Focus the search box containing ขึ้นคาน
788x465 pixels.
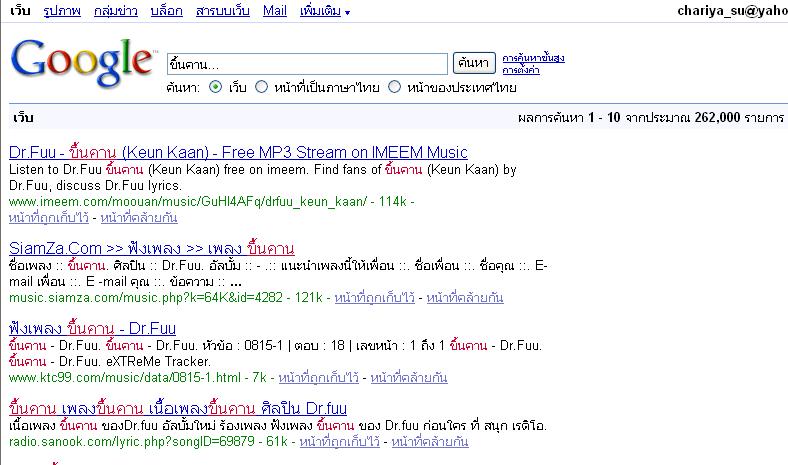pyautogui.click(x=307, y=64)
